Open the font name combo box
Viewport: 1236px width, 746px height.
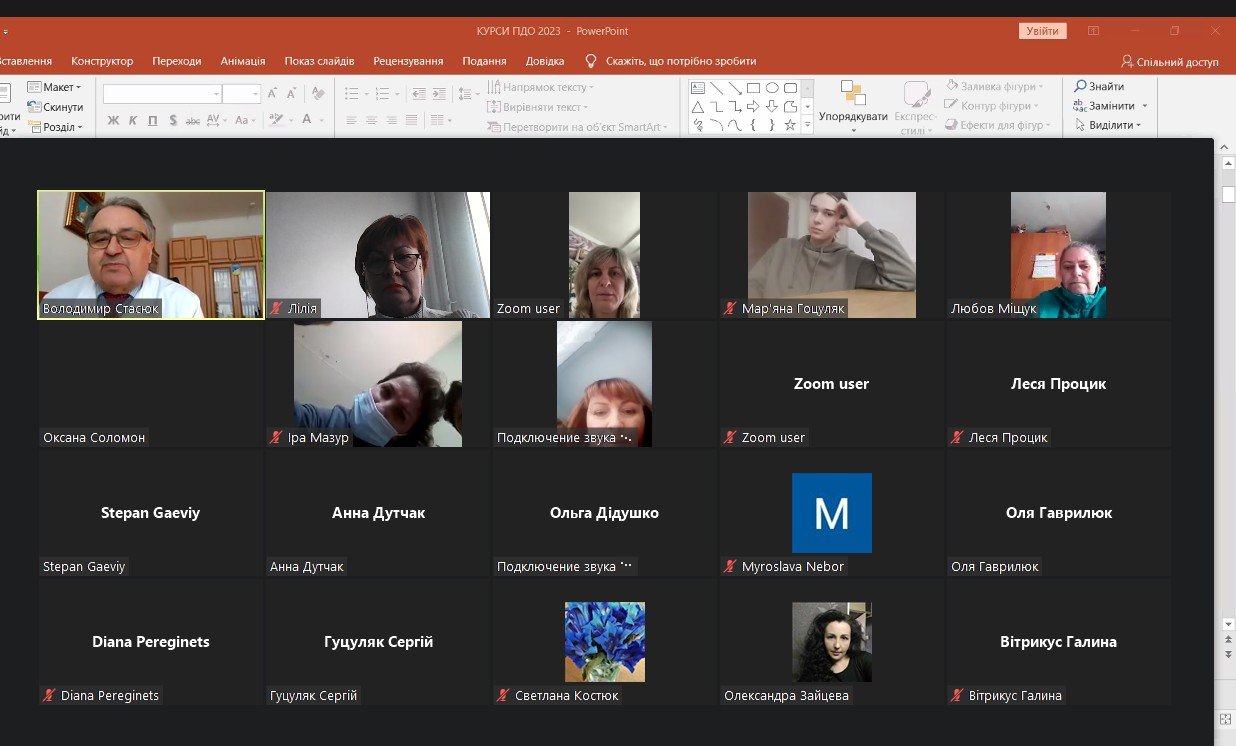point(161,94)
